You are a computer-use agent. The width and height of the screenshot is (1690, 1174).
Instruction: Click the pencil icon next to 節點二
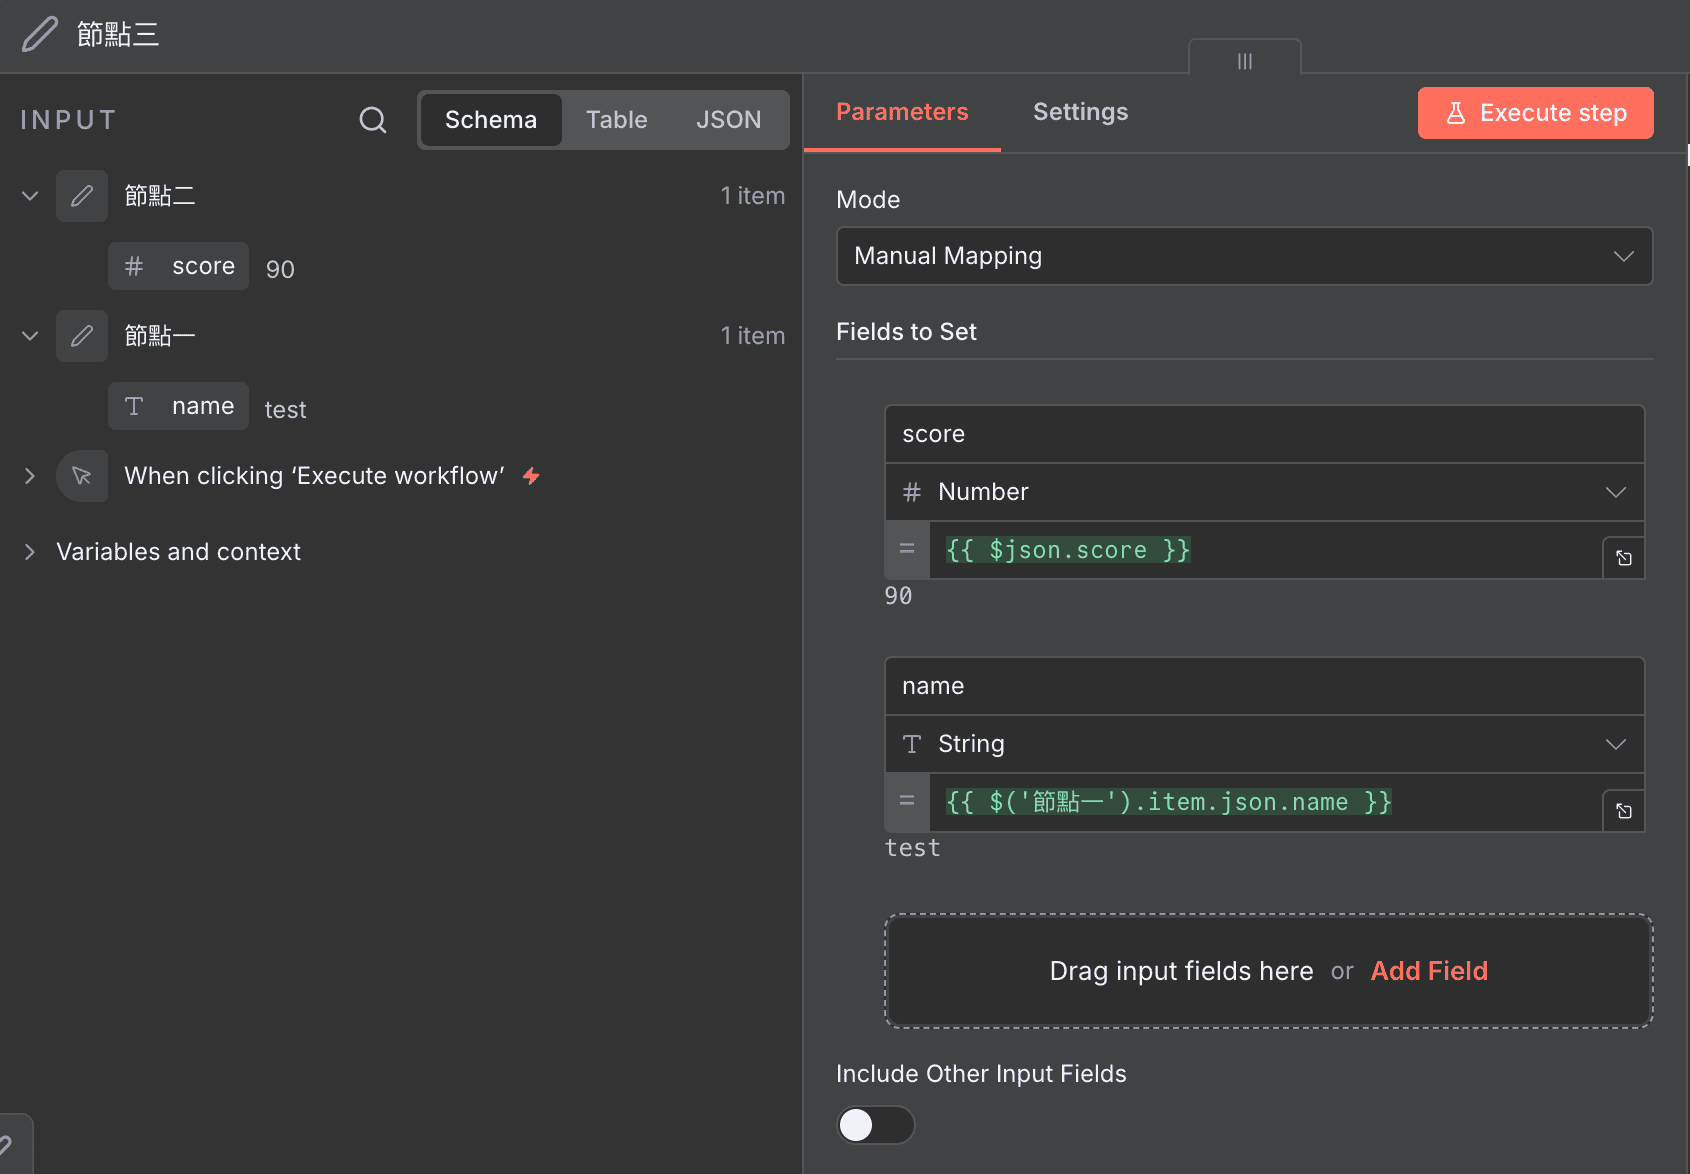click(82, 196)
